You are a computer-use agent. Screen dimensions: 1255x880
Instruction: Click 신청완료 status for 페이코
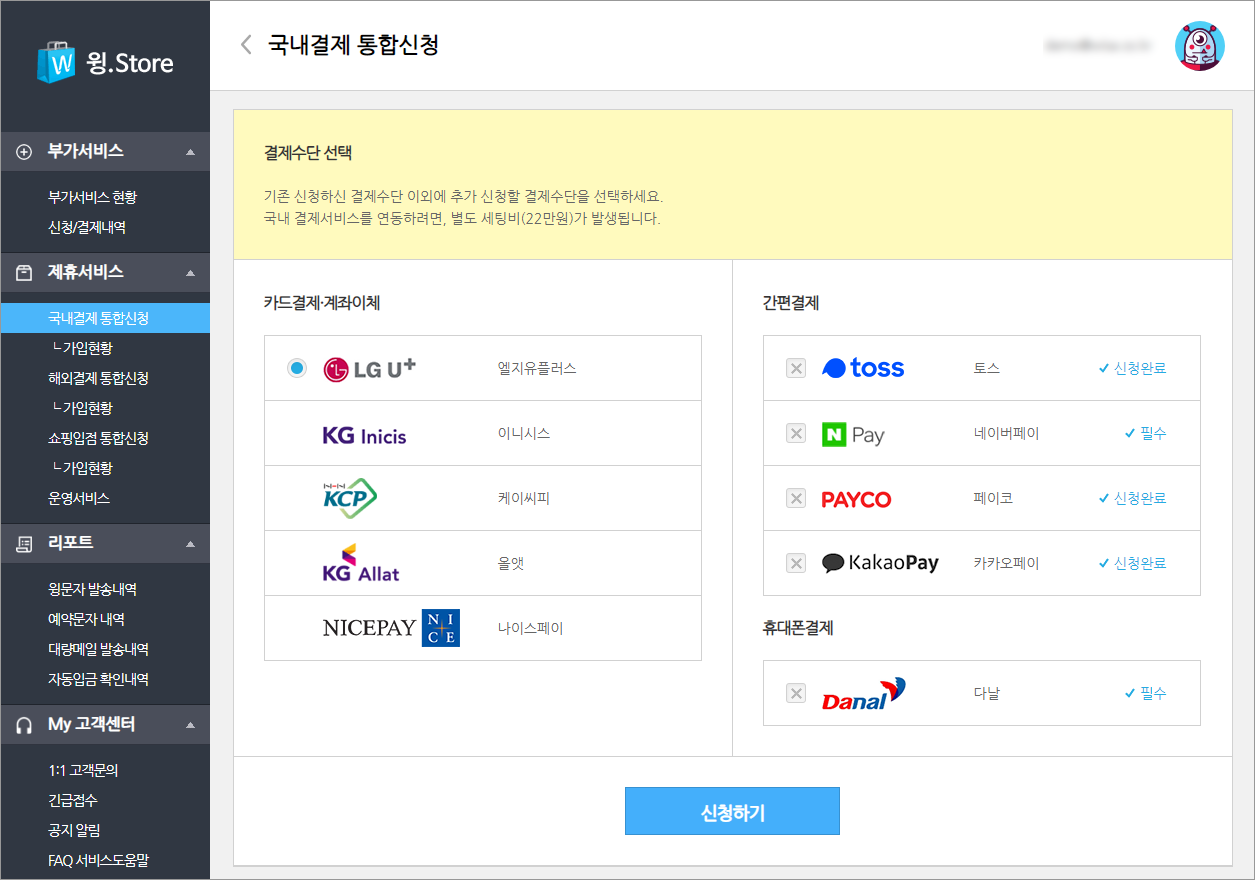pyautogui.click(x=1132, y=498)
